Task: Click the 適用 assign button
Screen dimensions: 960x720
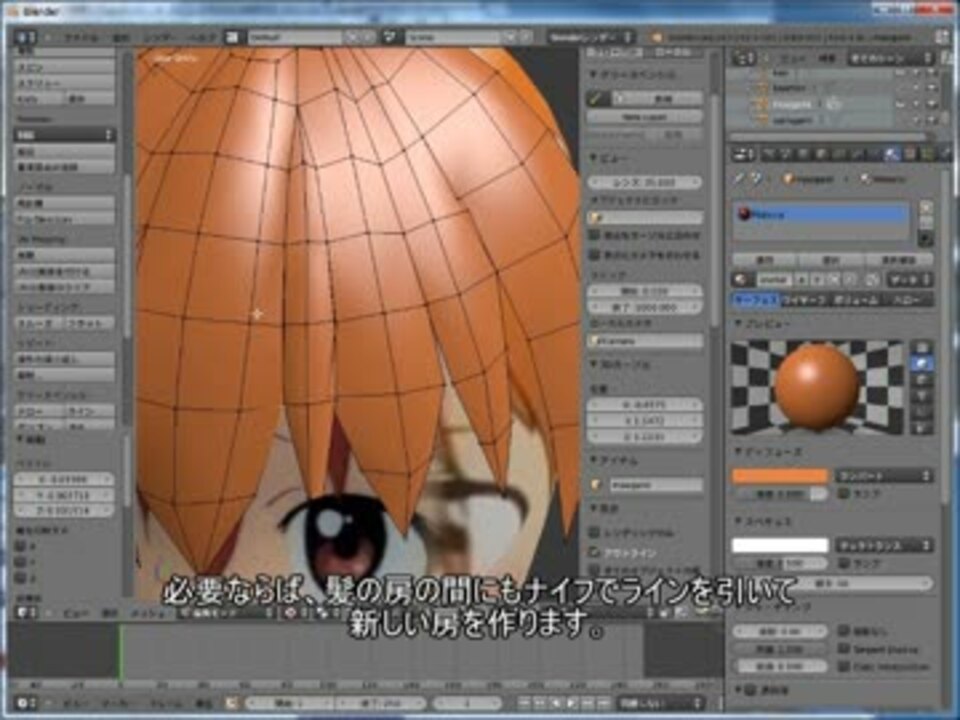Action: 765,260
